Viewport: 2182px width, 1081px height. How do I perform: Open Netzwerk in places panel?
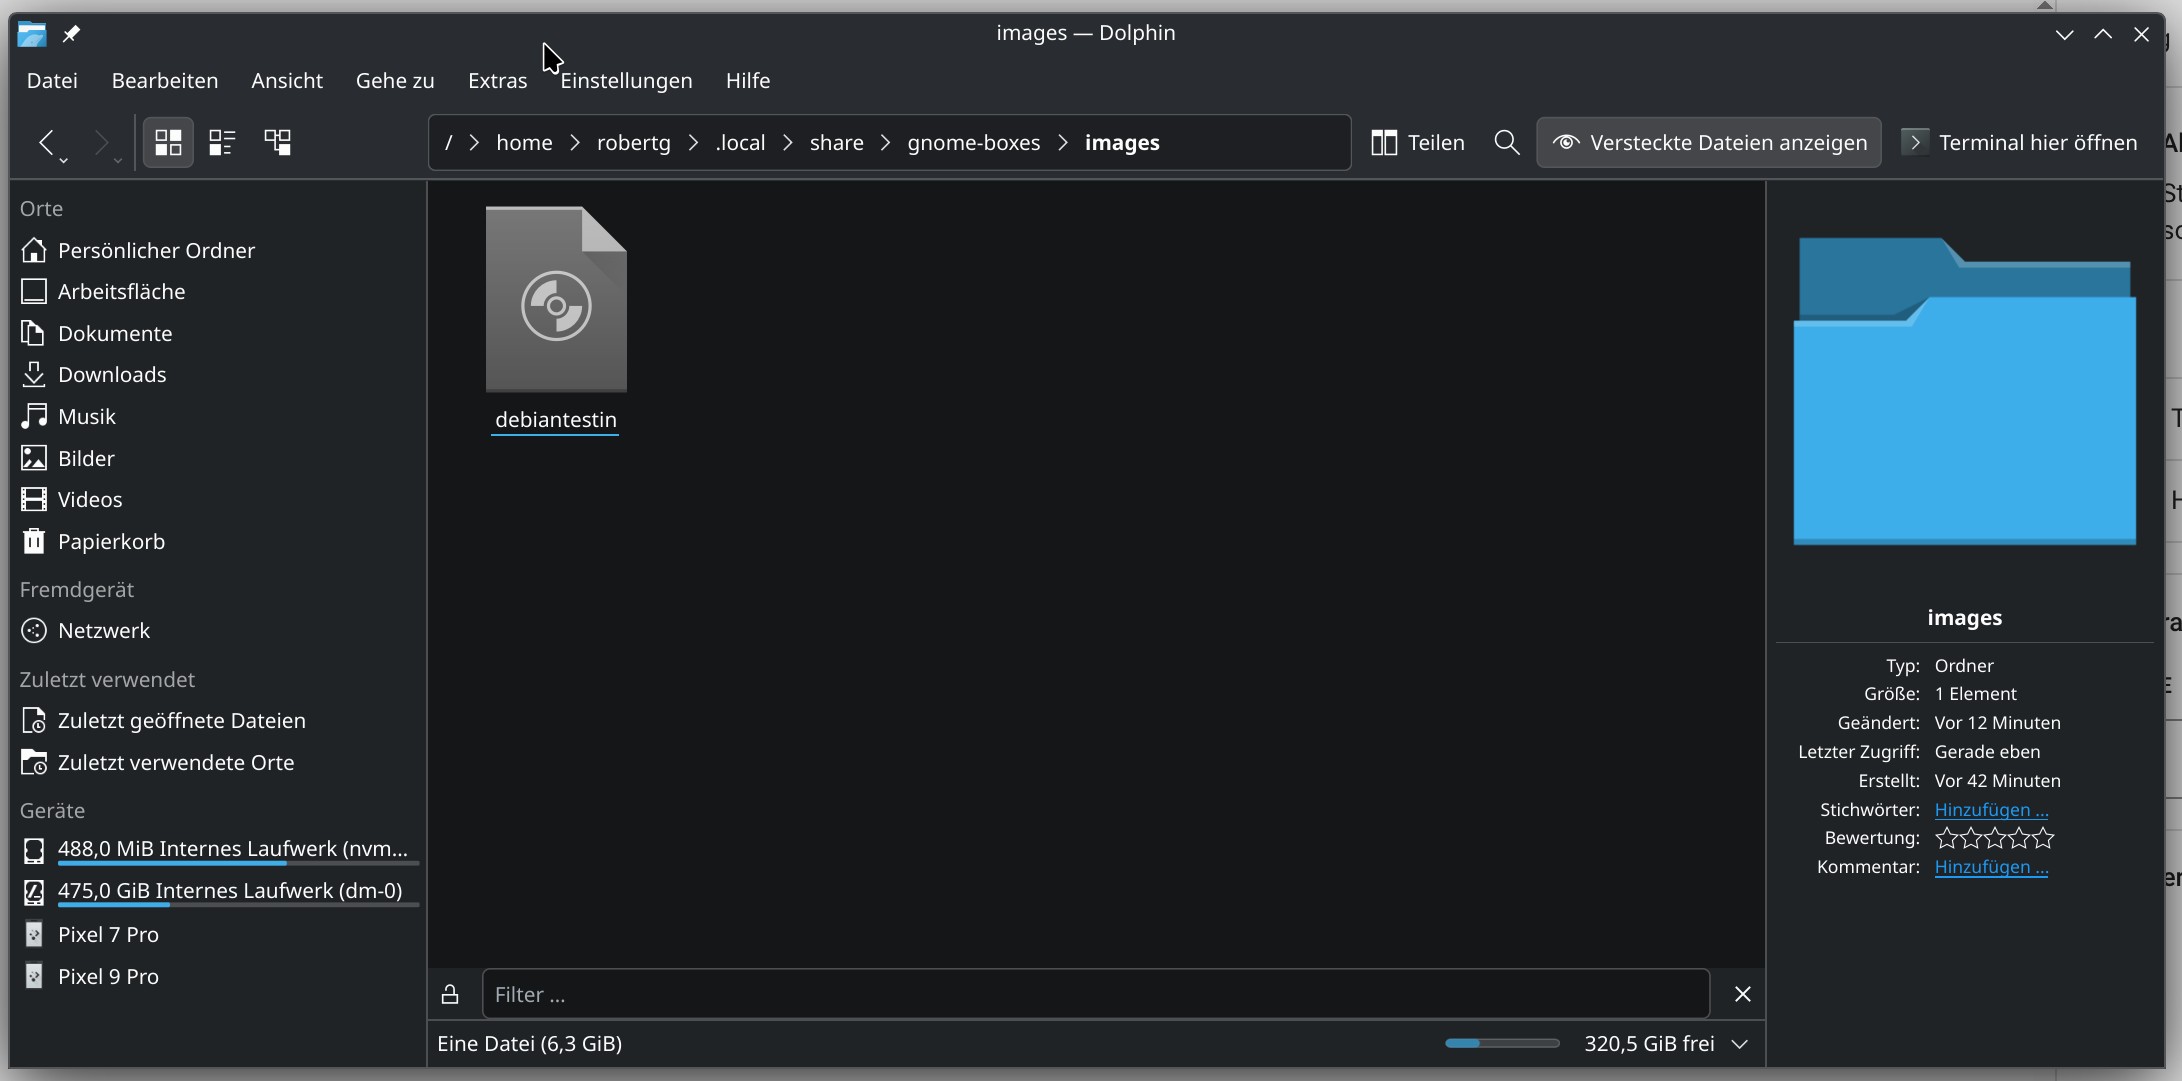[x=103, y=630]
